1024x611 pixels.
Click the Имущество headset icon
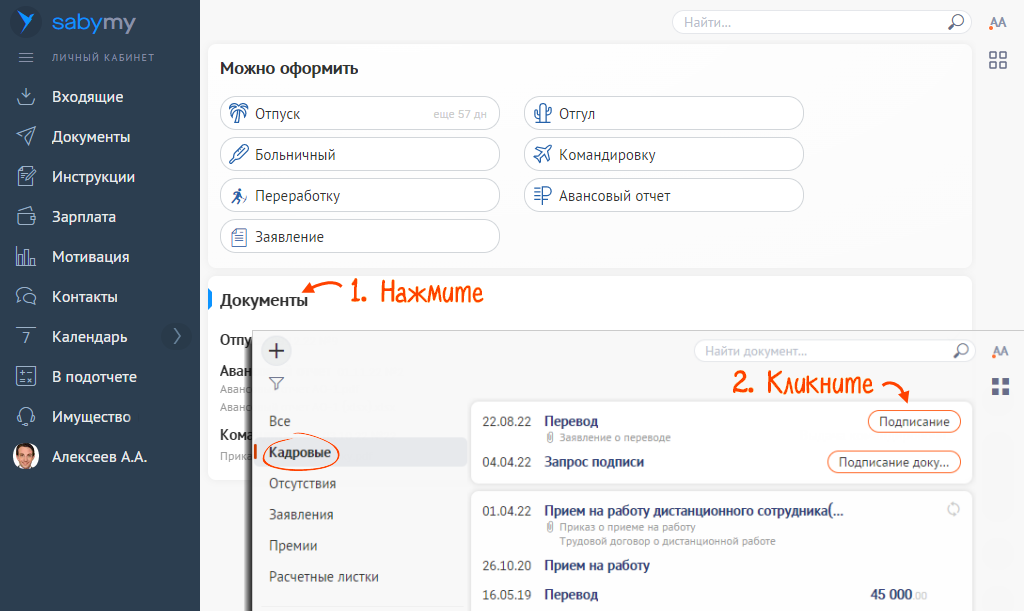(27, 417)
